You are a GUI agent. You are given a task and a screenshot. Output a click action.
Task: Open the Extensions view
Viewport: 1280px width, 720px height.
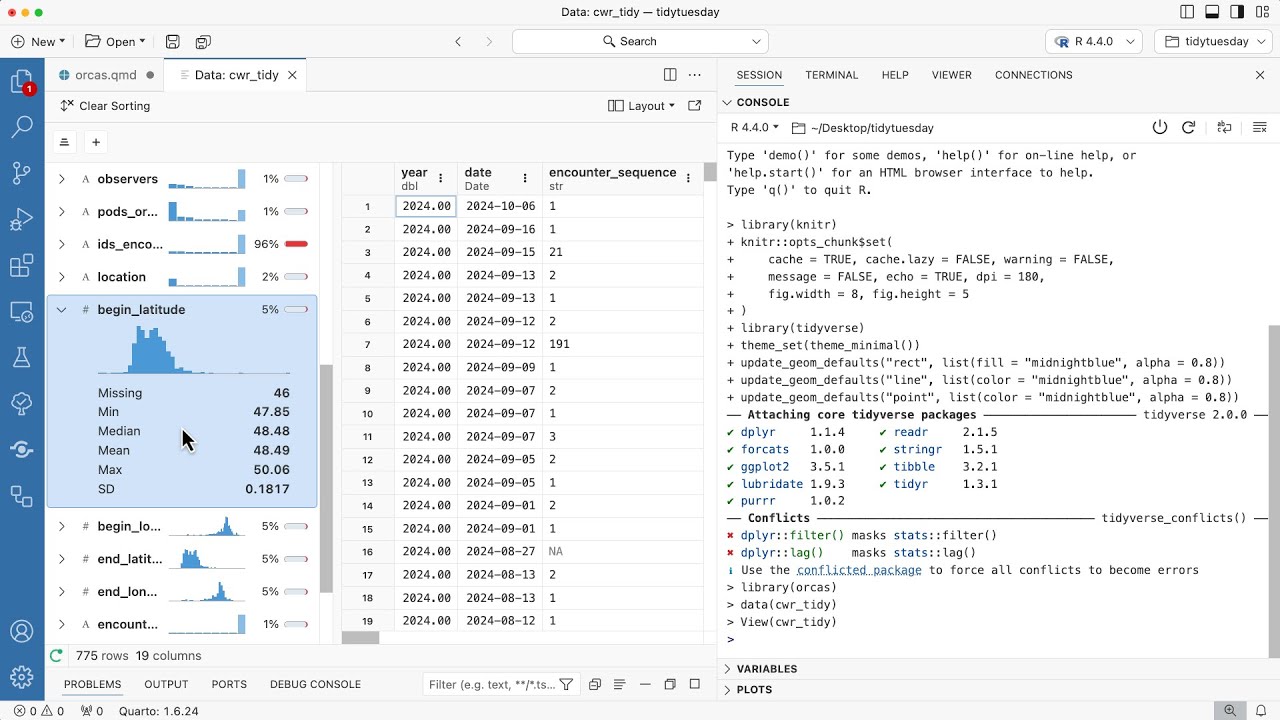(x=21, y=266)
